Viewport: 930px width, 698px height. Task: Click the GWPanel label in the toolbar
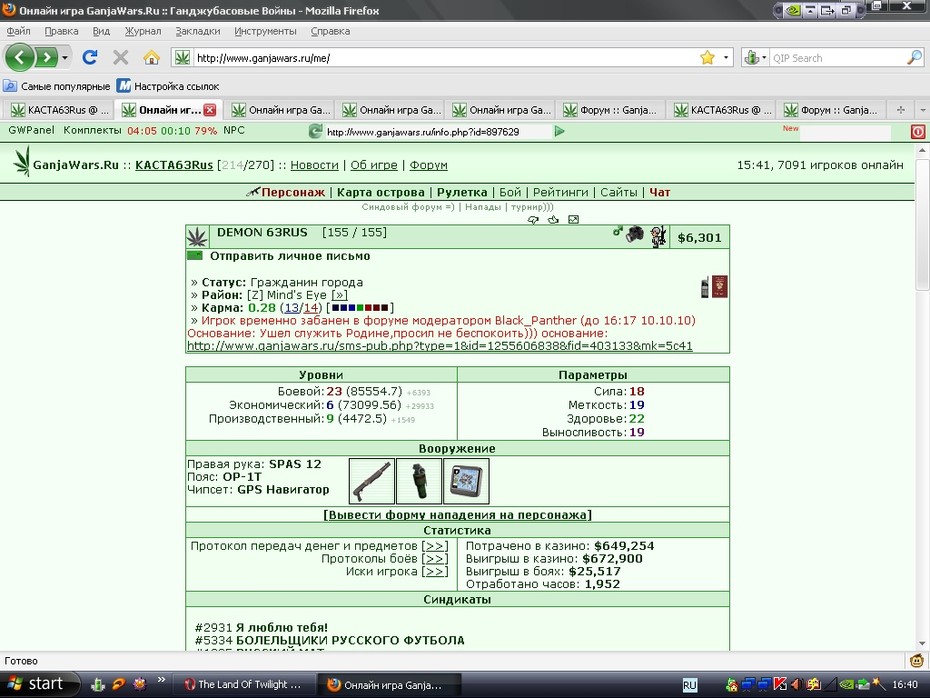[31, 130]
